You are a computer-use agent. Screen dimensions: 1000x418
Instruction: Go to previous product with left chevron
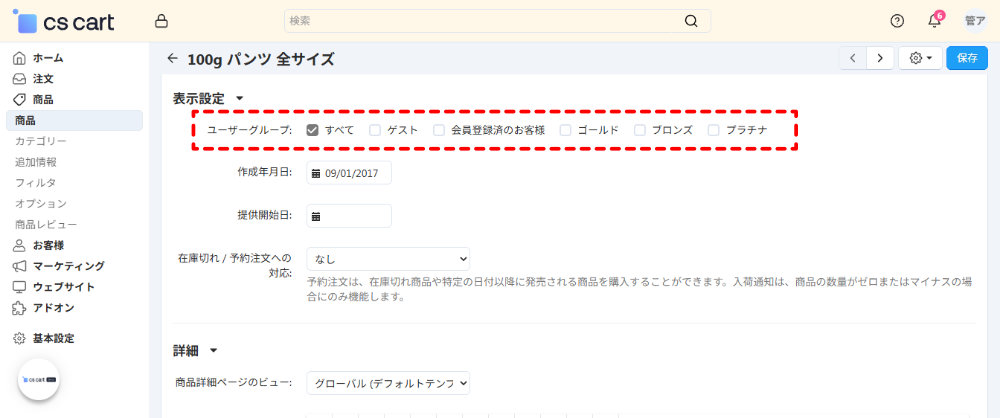[x=852, y=58]
